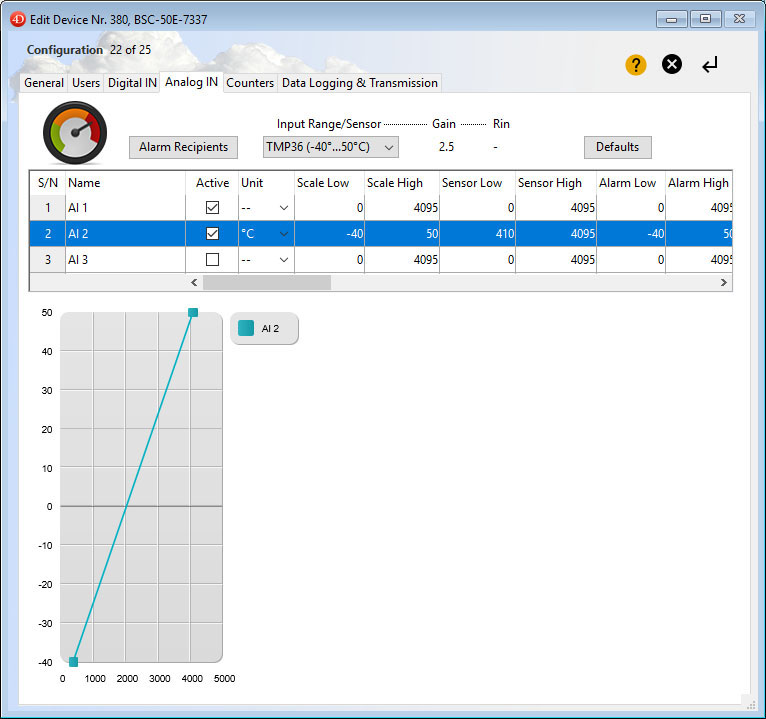Click AI 2 teal legend color swatch
The image size is (766, 719).
[x=246, y=328]
